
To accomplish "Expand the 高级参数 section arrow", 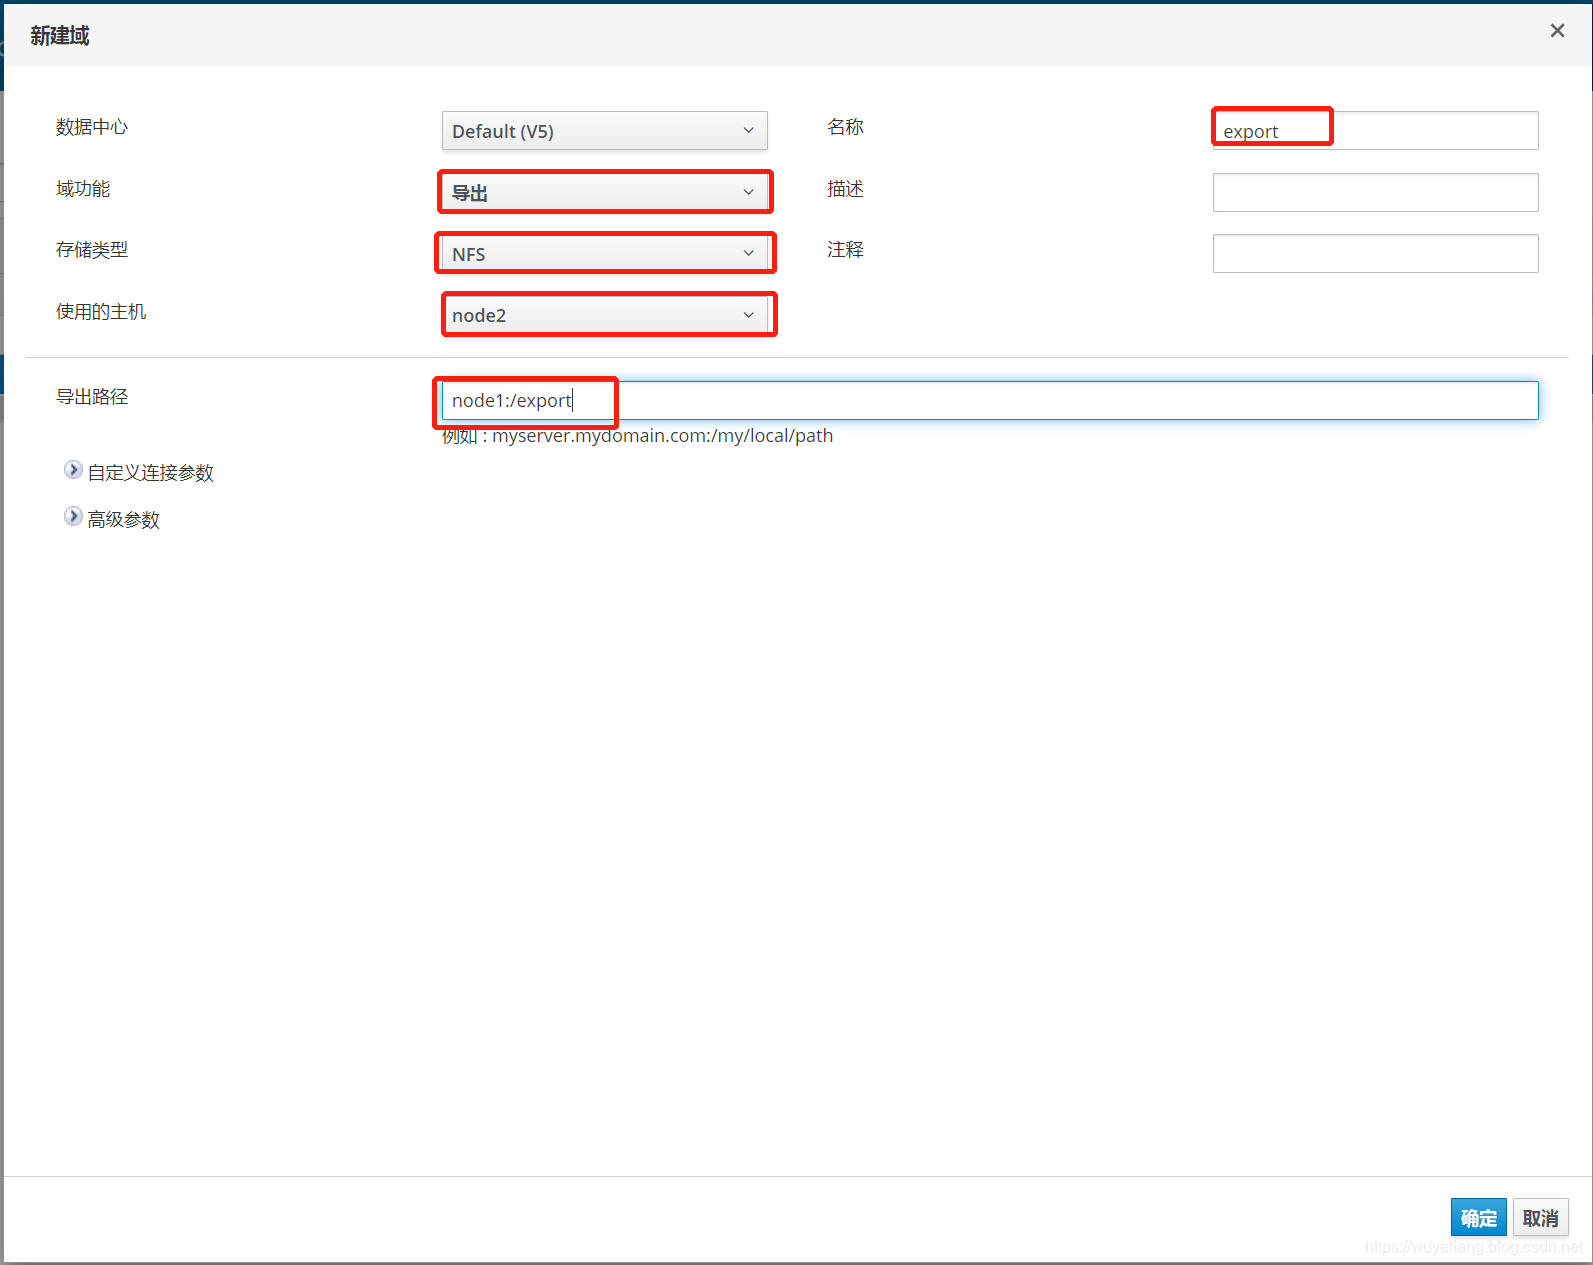I will point(73,517).
